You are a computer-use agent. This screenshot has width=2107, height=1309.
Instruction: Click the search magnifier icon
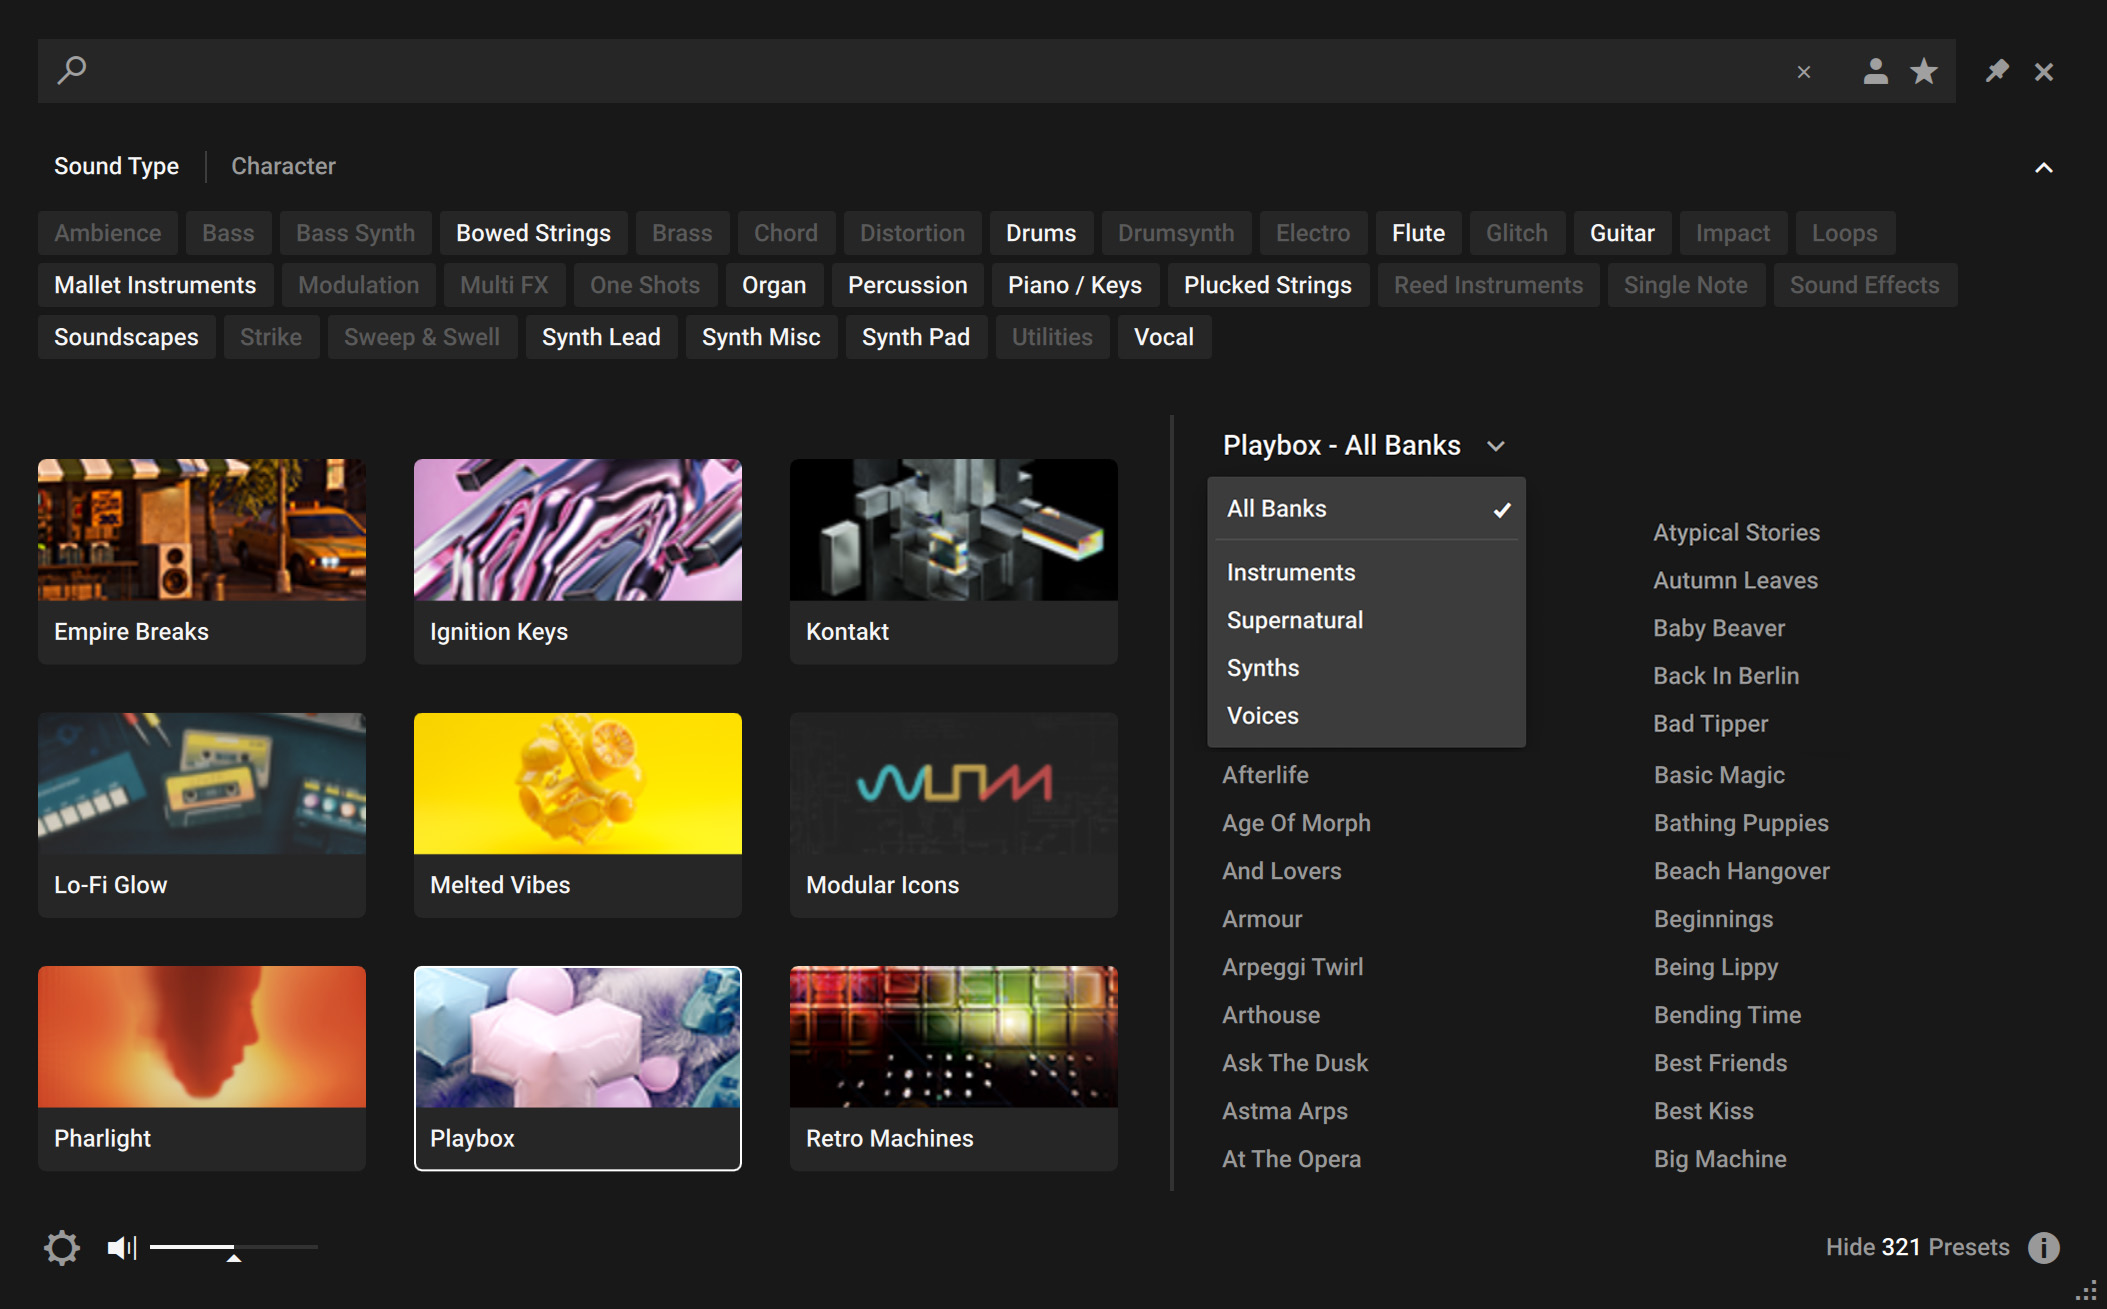(x=72, y=70)
